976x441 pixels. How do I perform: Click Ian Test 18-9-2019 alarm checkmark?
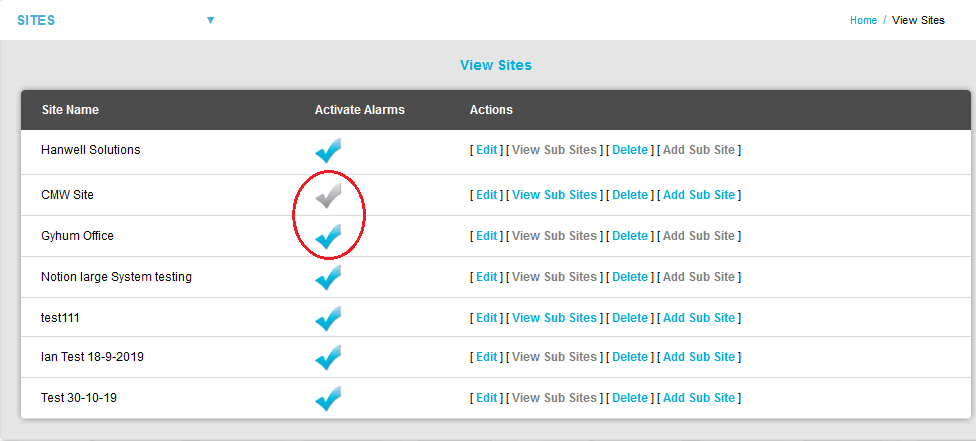(x=328, y=358)
